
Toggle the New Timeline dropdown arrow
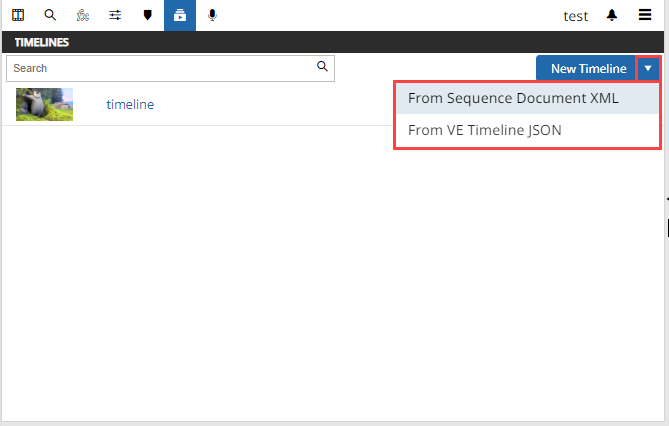[648, 68]
